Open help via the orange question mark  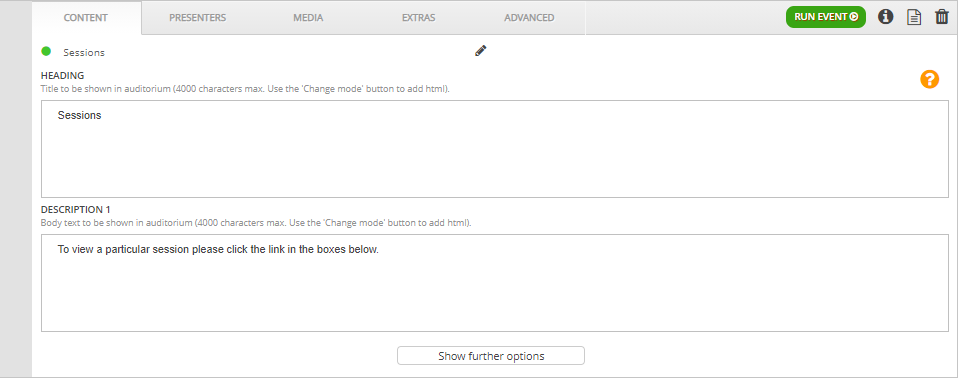[930, 79]
